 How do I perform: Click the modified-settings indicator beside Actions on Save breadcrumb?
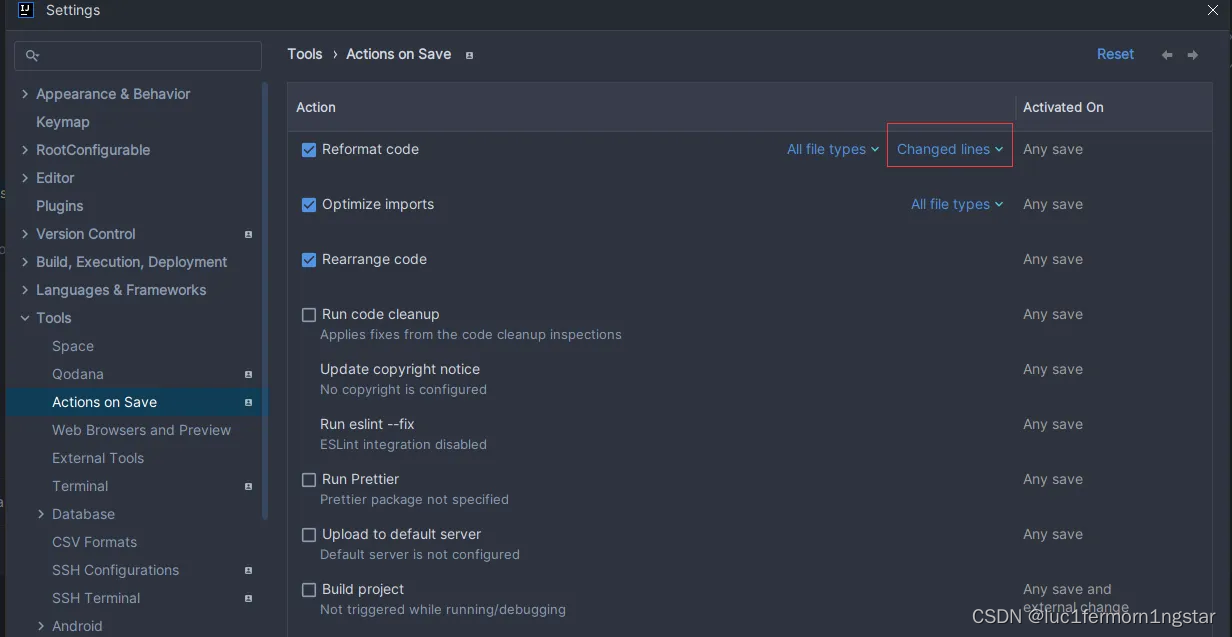469,55
